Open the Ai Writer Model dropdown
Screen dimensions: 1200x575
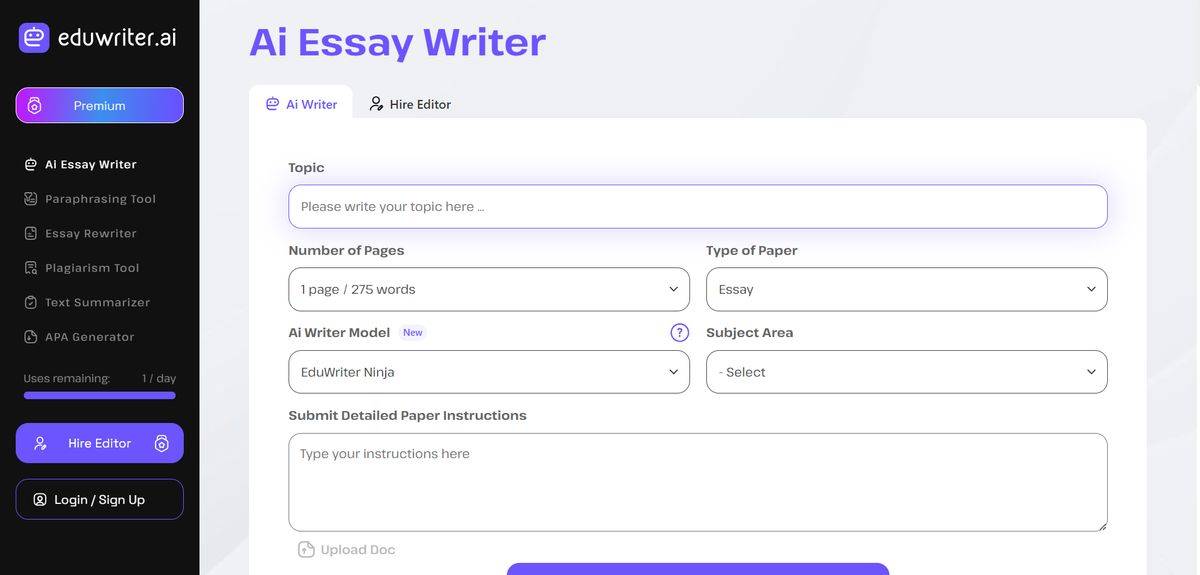[489, 372]
